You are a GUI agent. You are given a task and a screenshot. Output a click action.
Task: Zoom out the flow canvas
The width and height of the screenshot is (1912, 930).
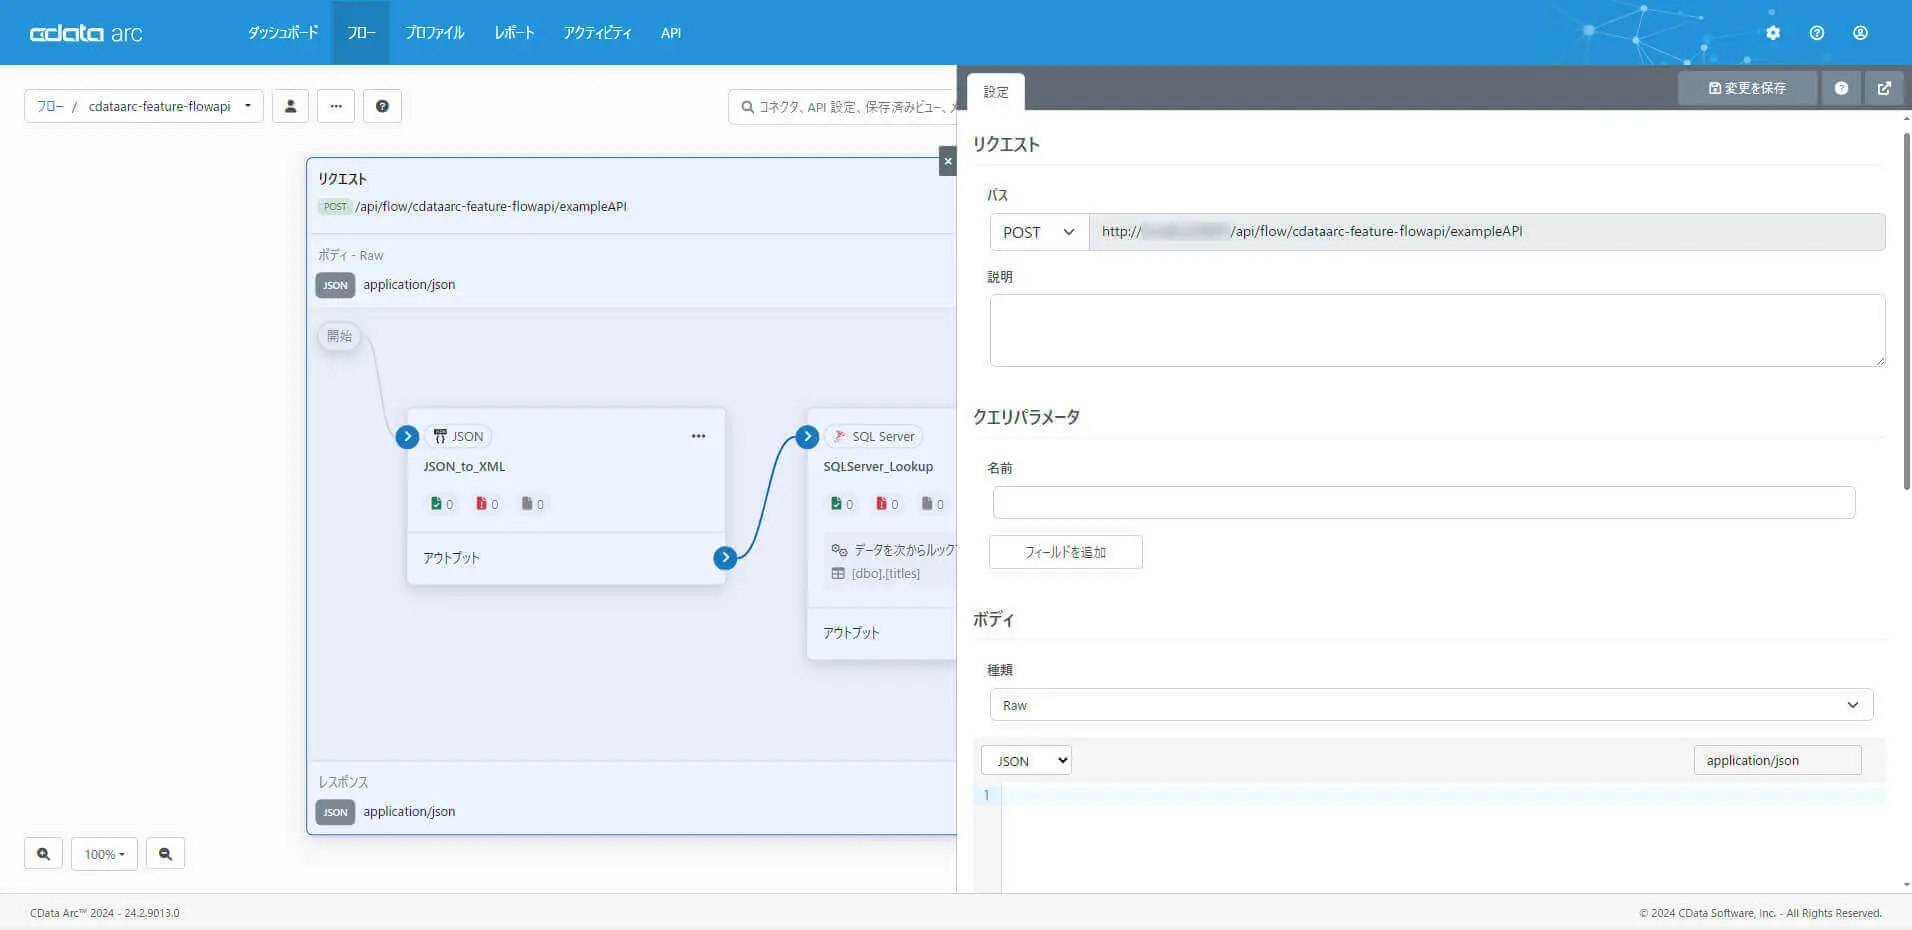coord(165,854)
